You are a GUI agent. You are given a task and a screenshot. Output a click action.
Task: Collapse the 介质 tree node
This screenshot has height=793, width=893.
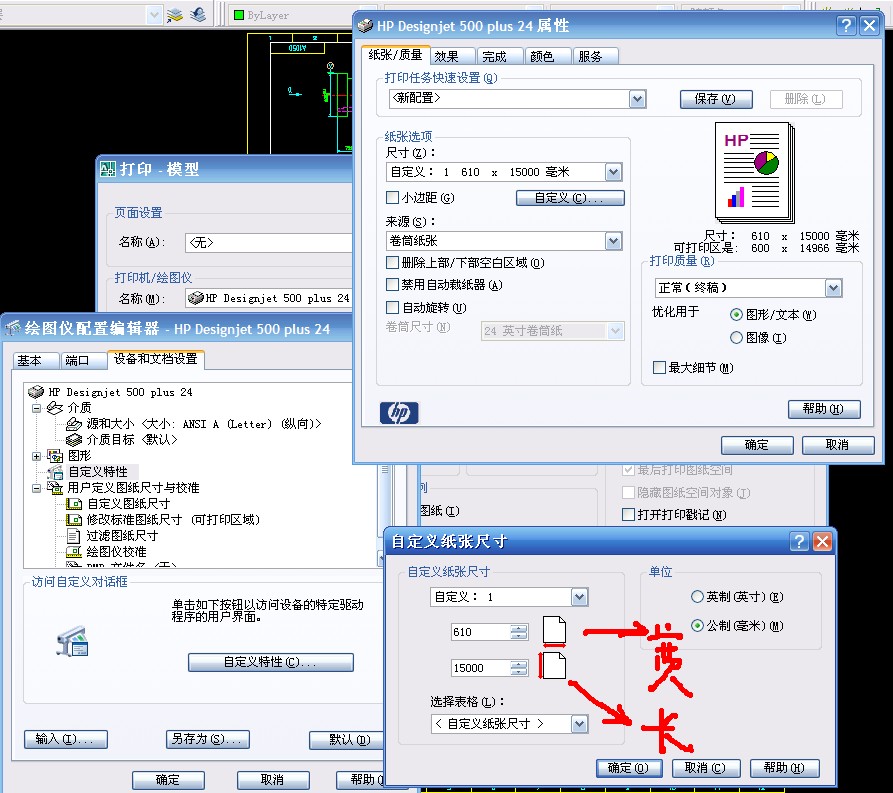point(36,408)
